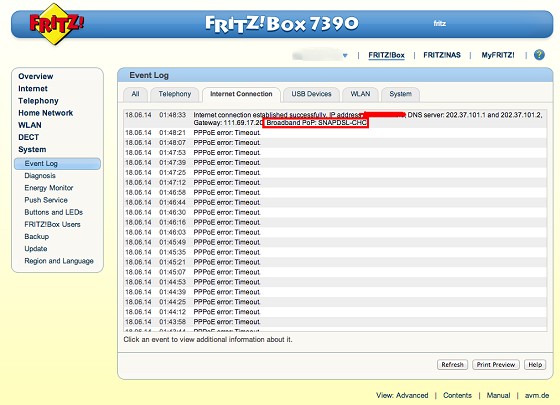The image size is (560, 405).
Task: Open Update under System
Action: pos(36,249)
